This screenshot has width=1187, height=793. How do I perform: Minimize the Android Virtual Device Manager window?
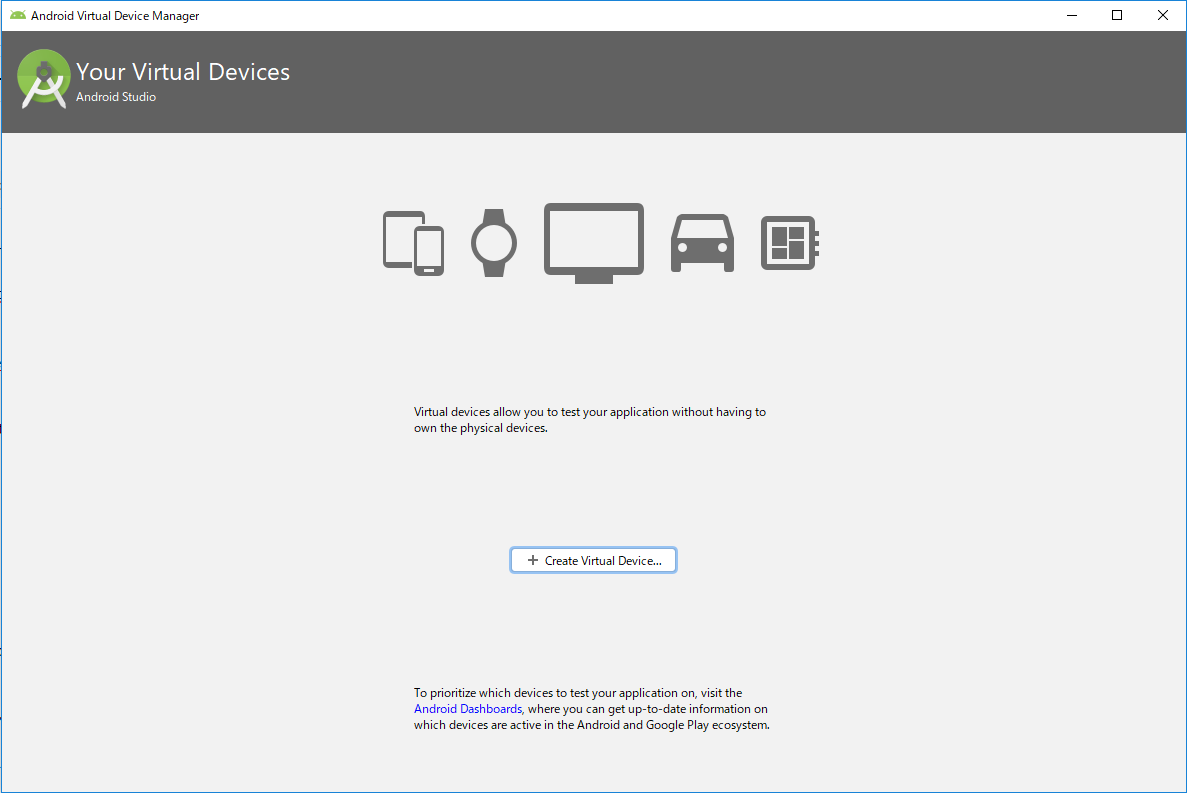[1071, 15]
